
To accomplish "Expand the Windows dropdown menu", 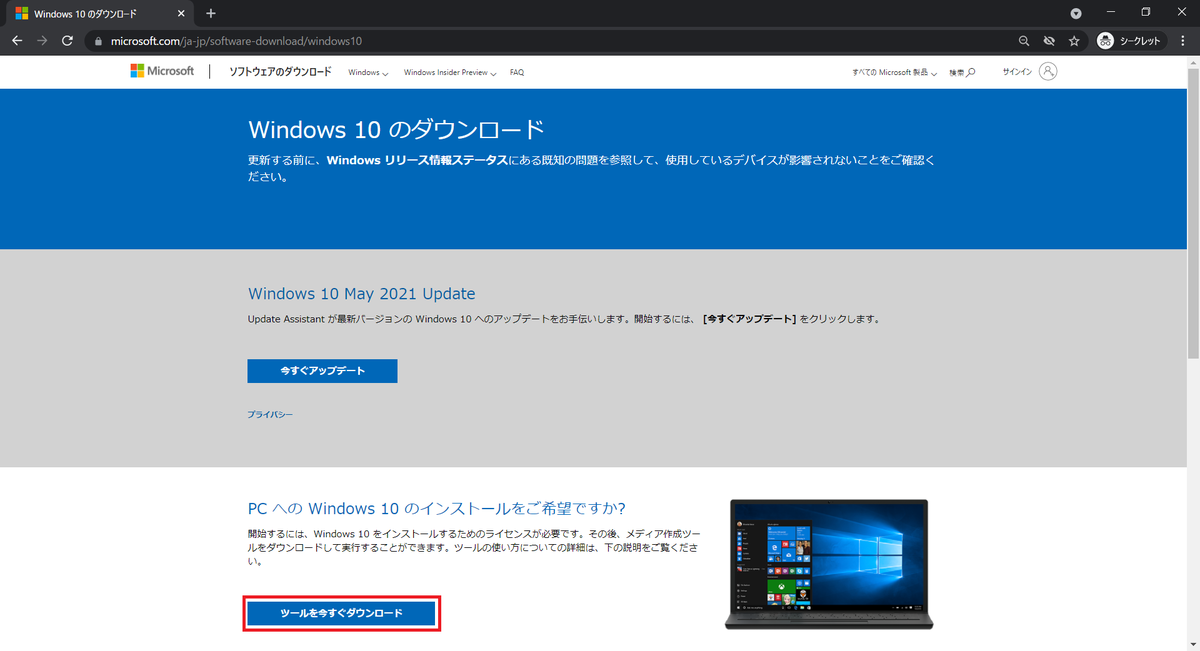I will 367,72.
